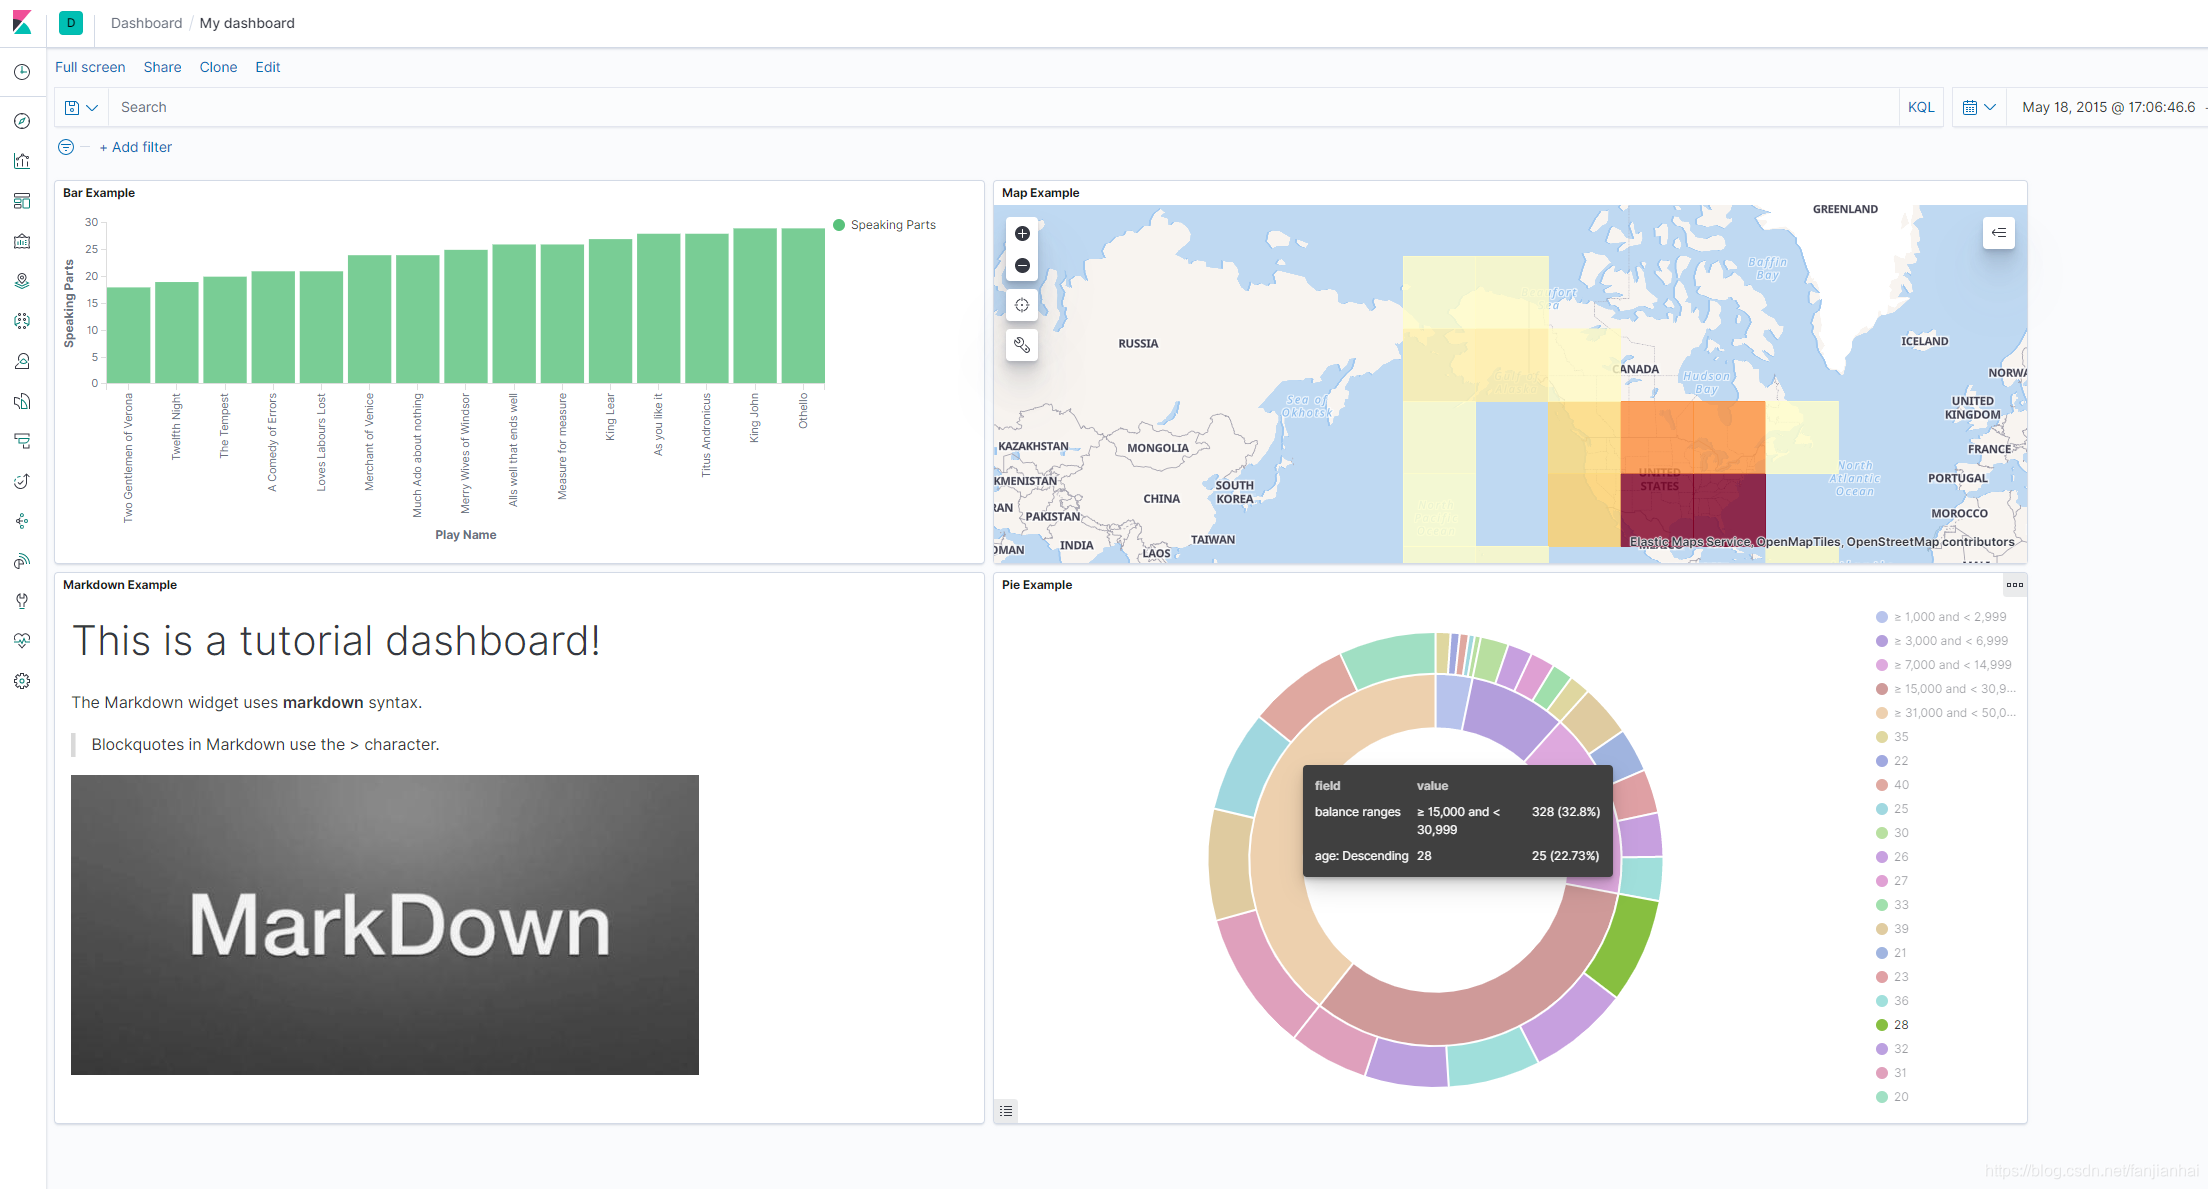Toggle legend ≥ 7,000 and < 14,999
Screen dimensions: 2208x1189
click(1945, 665)
